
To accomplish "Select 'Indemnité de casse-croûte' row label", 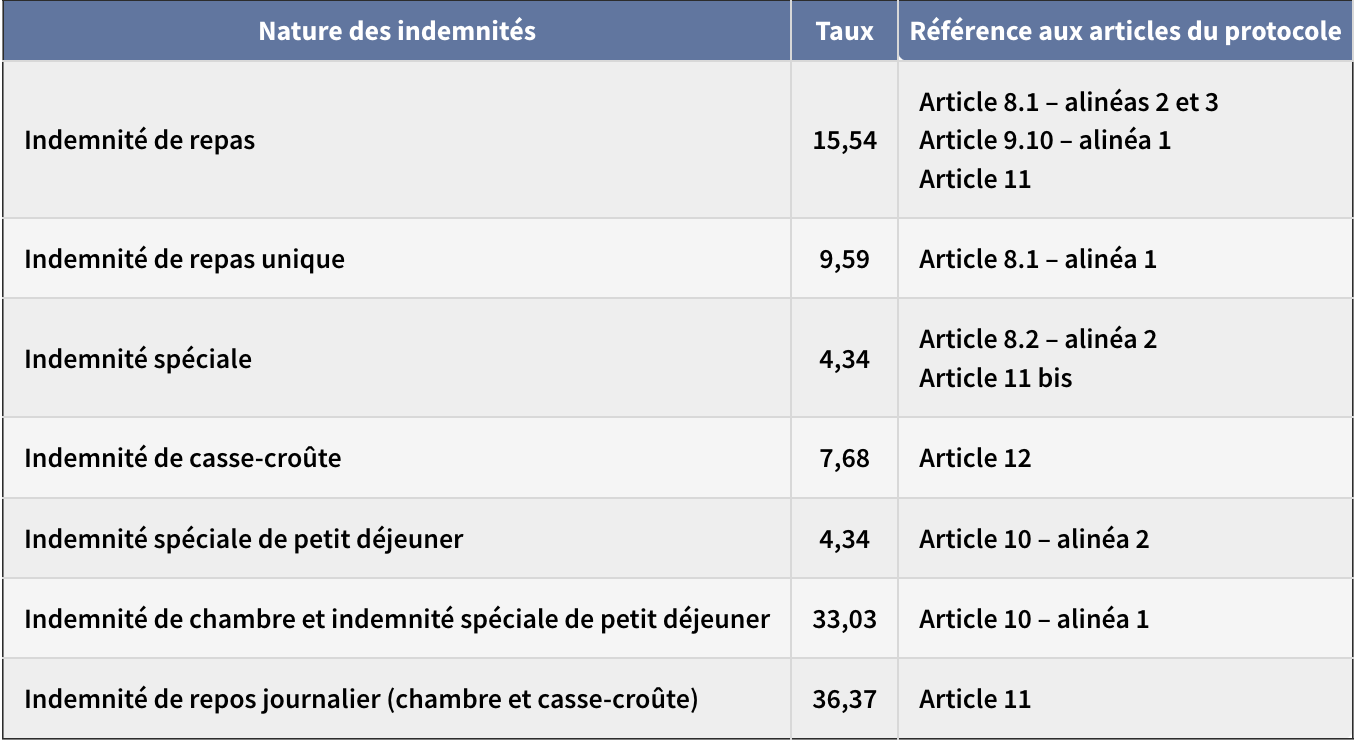I will pyautogui.click(x=183, y=458).
